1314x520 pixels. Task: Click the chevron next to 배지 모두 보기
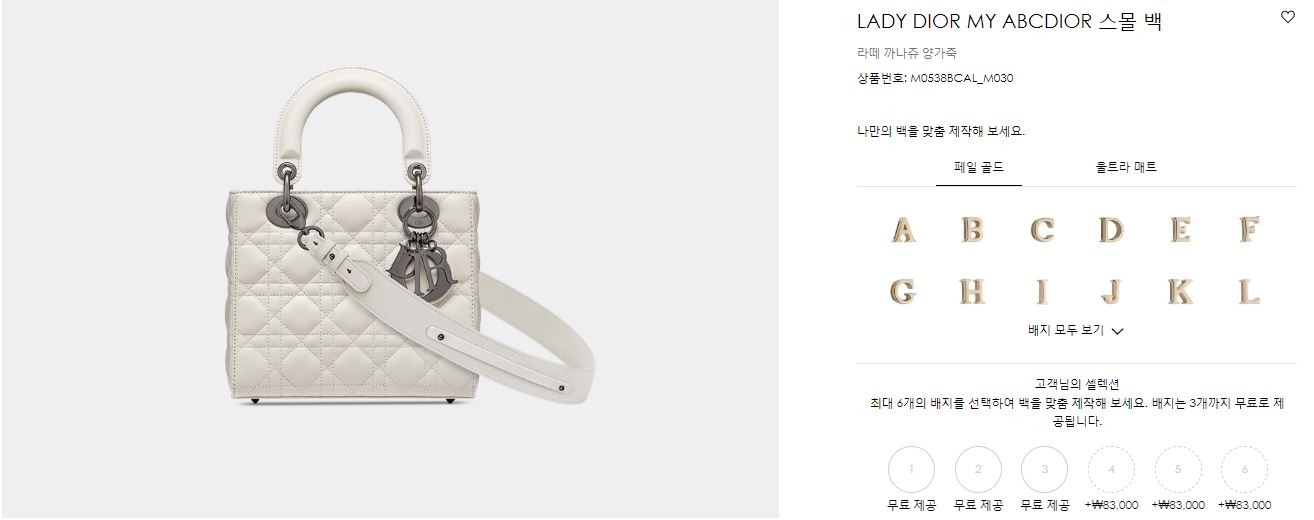[1118, 331]
